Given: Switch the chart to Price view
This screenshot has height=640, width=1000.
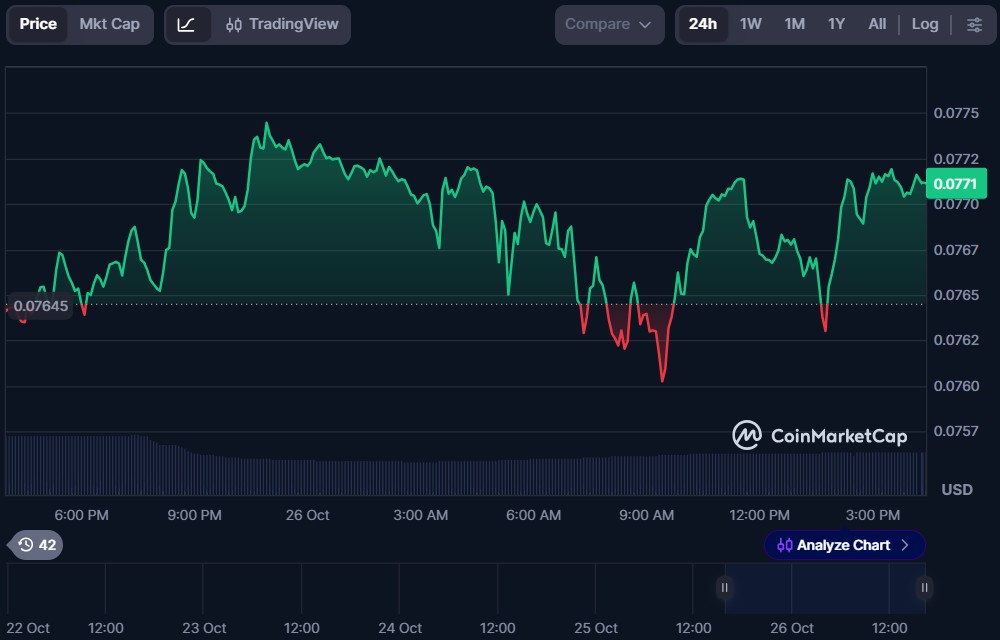Looking at the screenshot, I should tap(38, 24).
